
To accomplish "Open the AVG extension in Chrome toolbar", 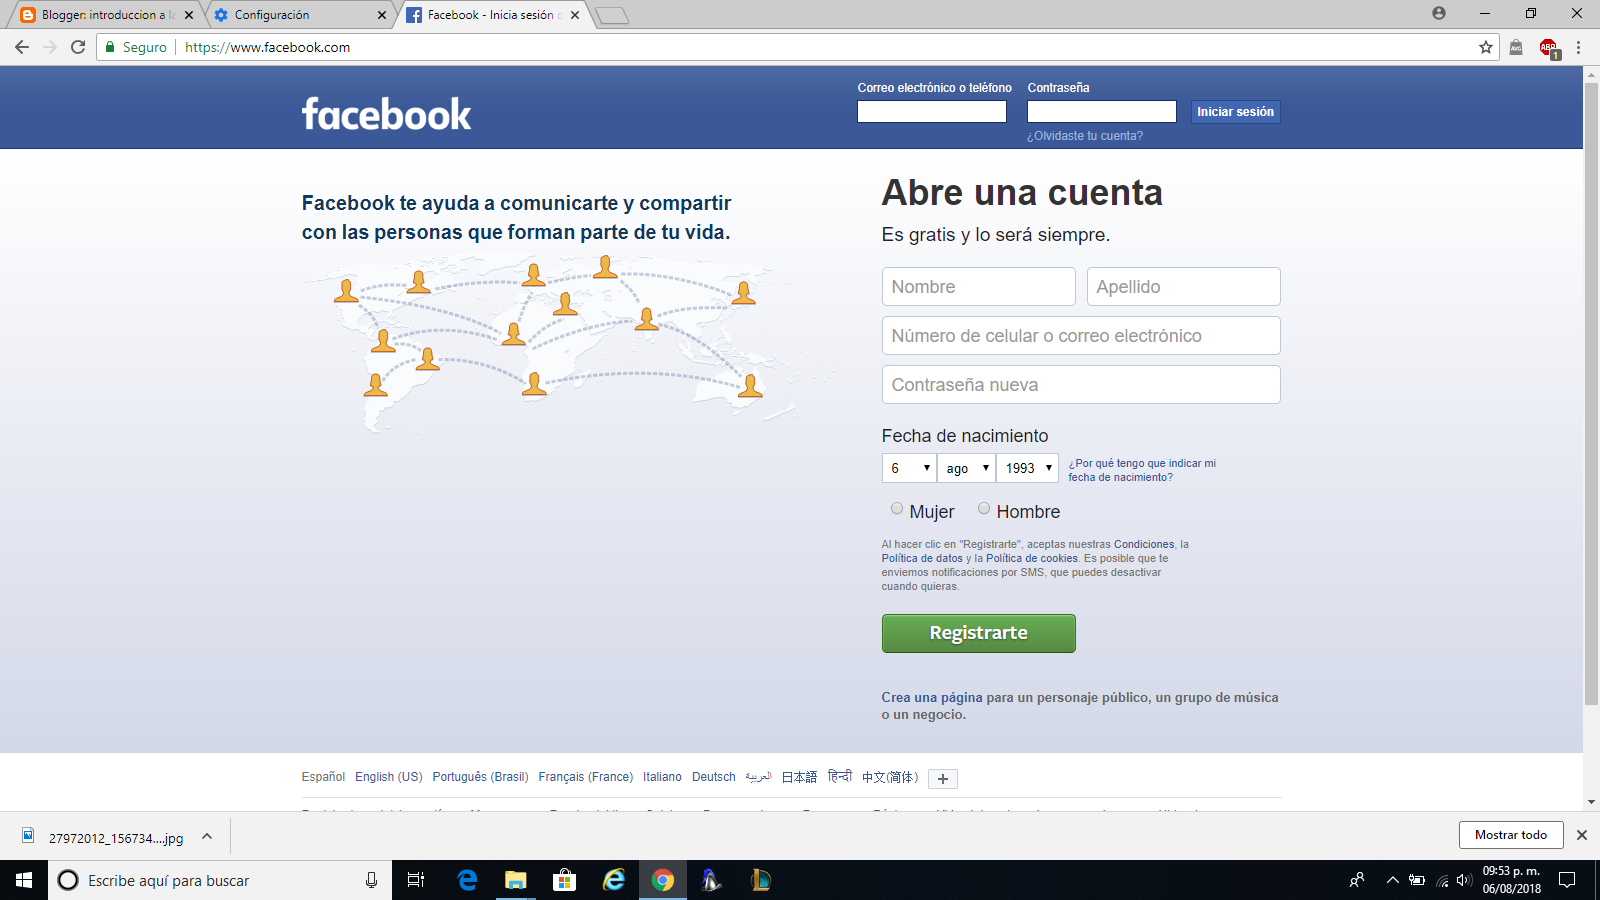I will tap(1516, 47).
